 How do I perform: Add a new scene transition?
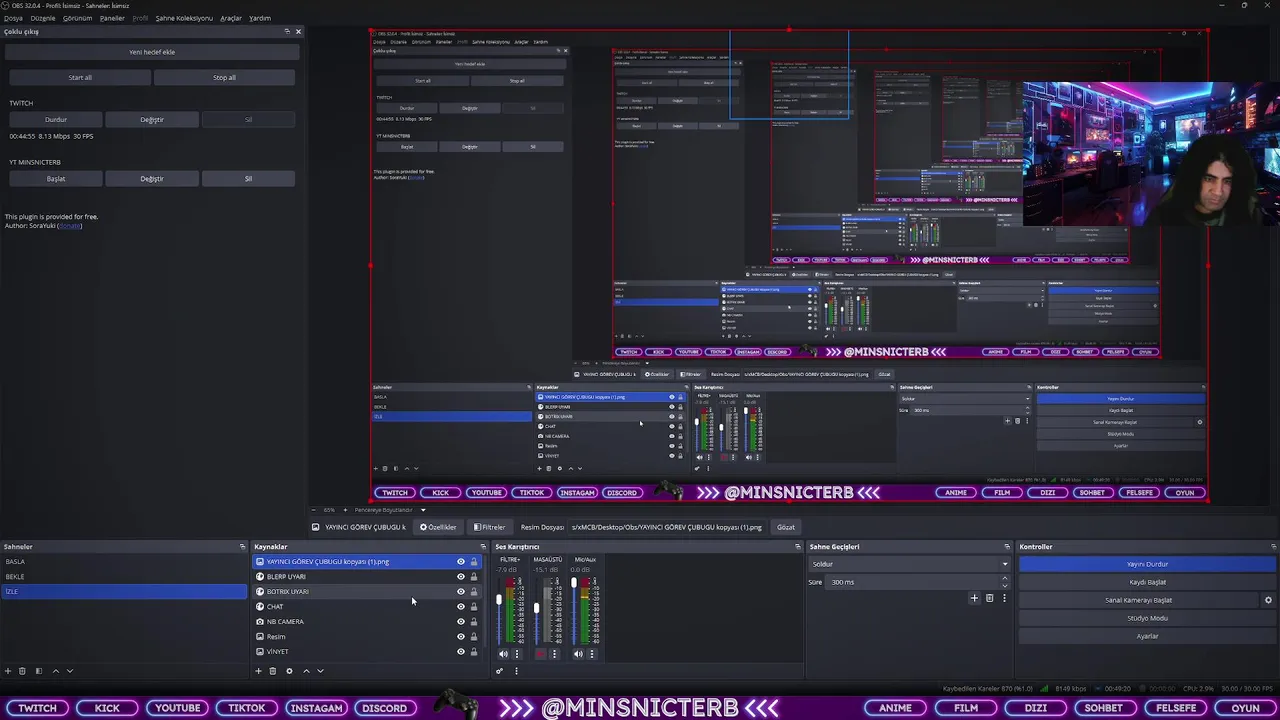[x=974, y=598]
